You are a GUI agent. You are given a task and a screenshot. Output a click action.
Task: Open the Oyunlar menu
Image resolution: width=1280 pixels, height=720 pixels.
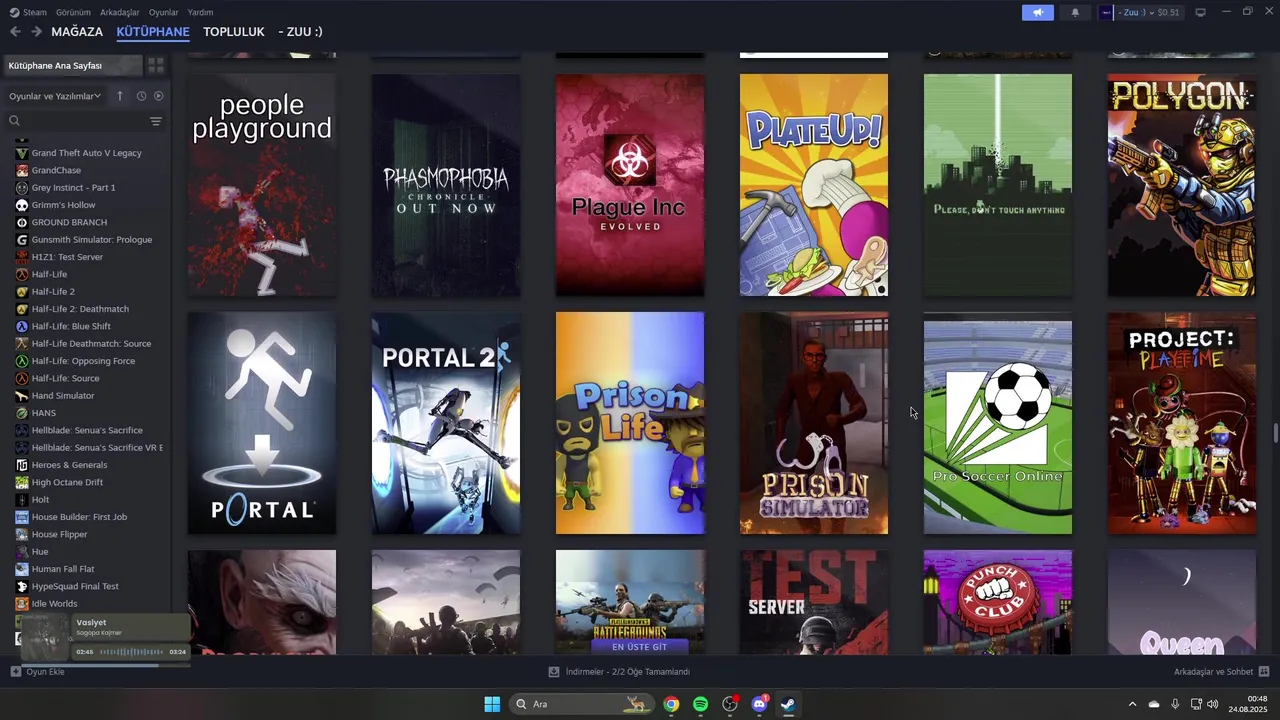pyautogui.click(x=163, y=12)
